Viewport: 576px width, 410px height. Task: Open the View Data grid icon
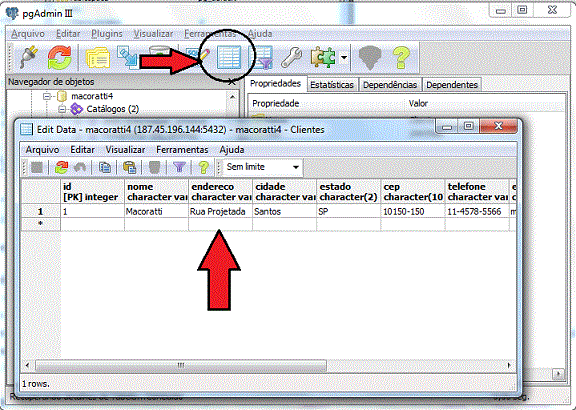point(228,57)
